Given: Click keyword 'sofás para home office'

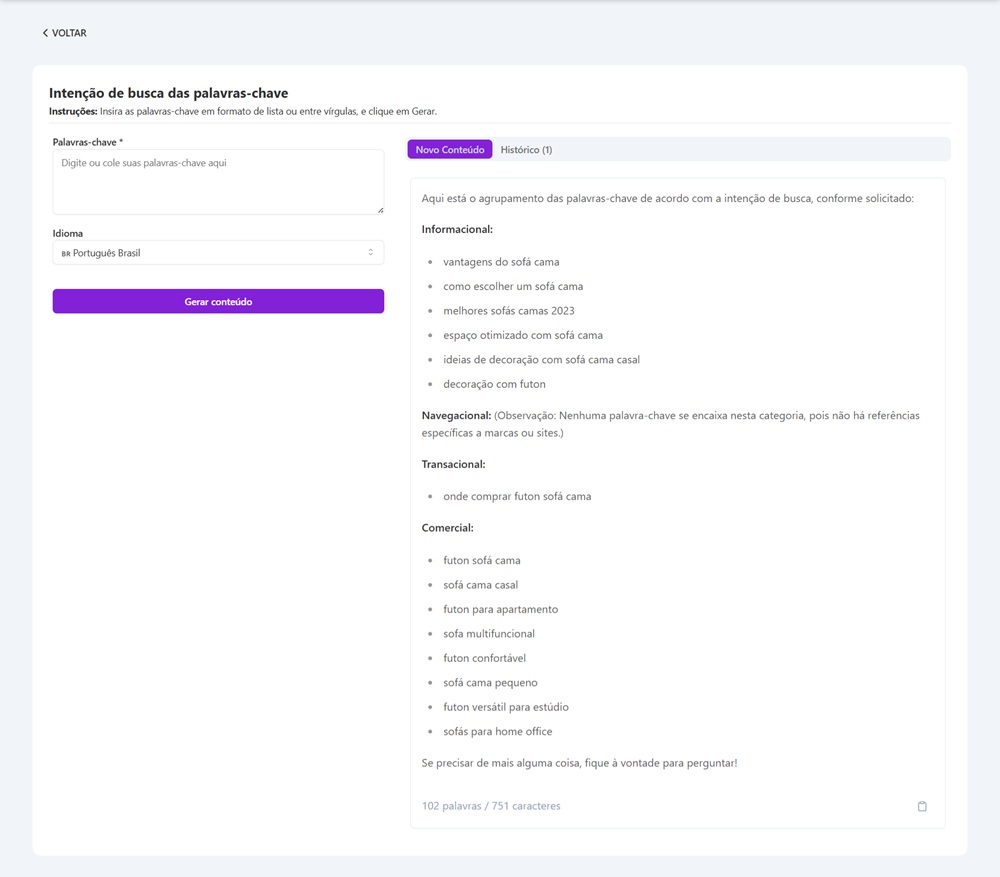Looking at the screenshot, I should pos(497,732).
